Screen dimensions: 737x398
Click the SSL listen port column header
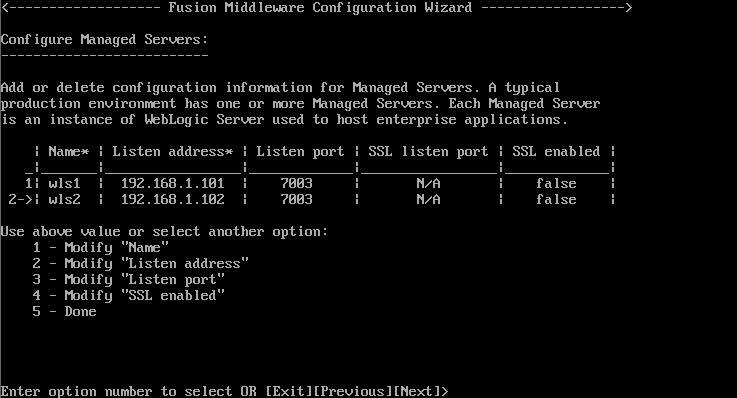tap(428, 151)
